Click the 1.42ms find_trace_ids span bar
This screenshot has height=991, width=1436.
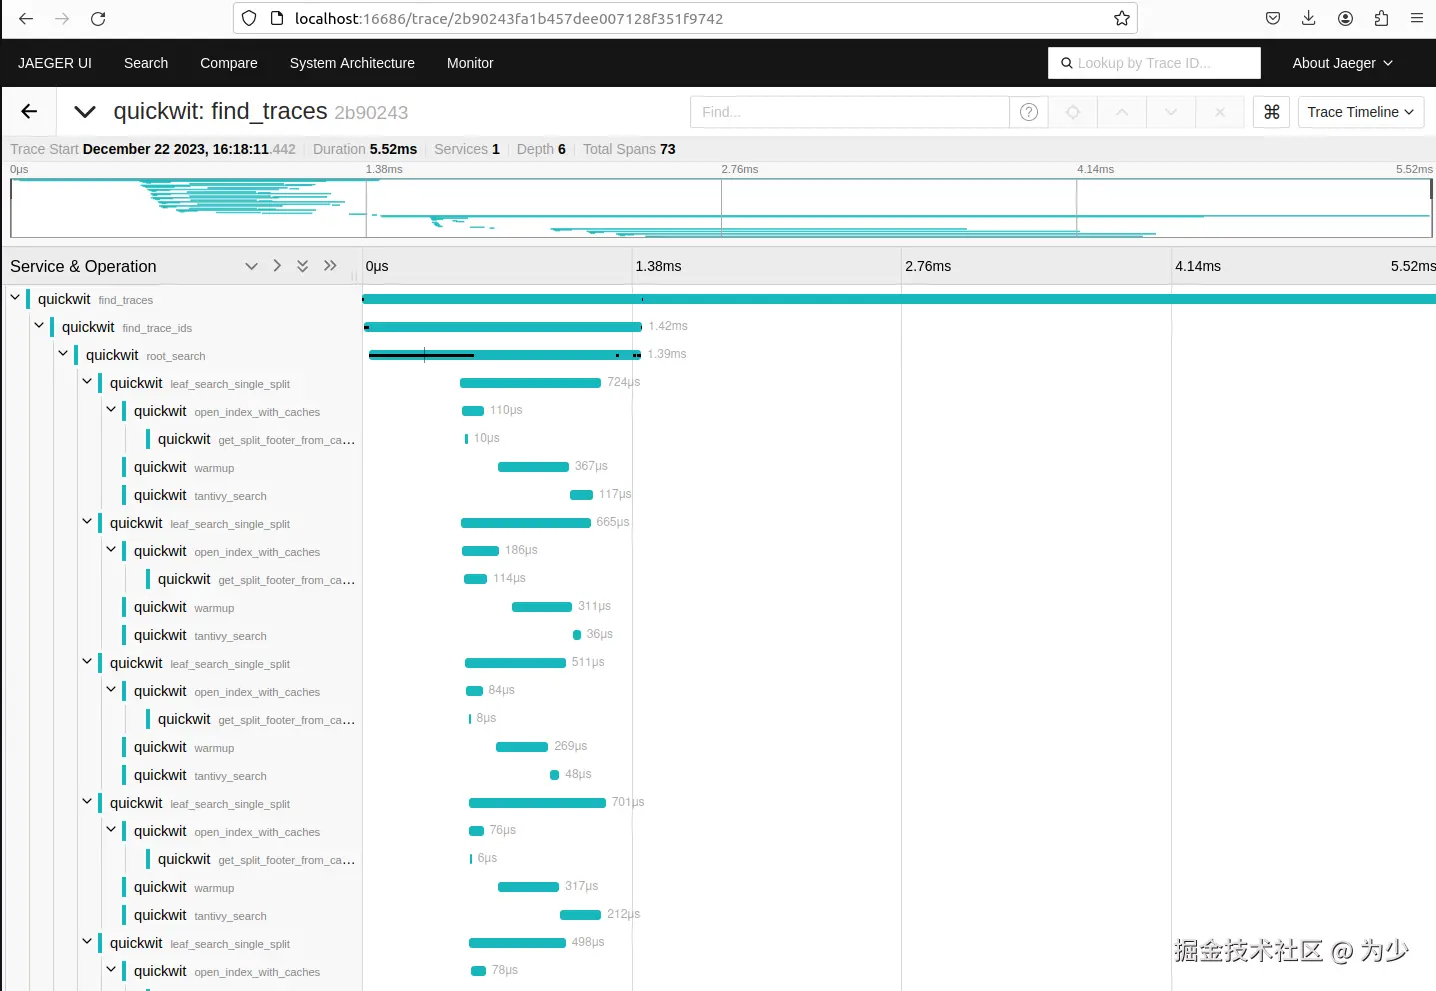click(x=503, y=327)
